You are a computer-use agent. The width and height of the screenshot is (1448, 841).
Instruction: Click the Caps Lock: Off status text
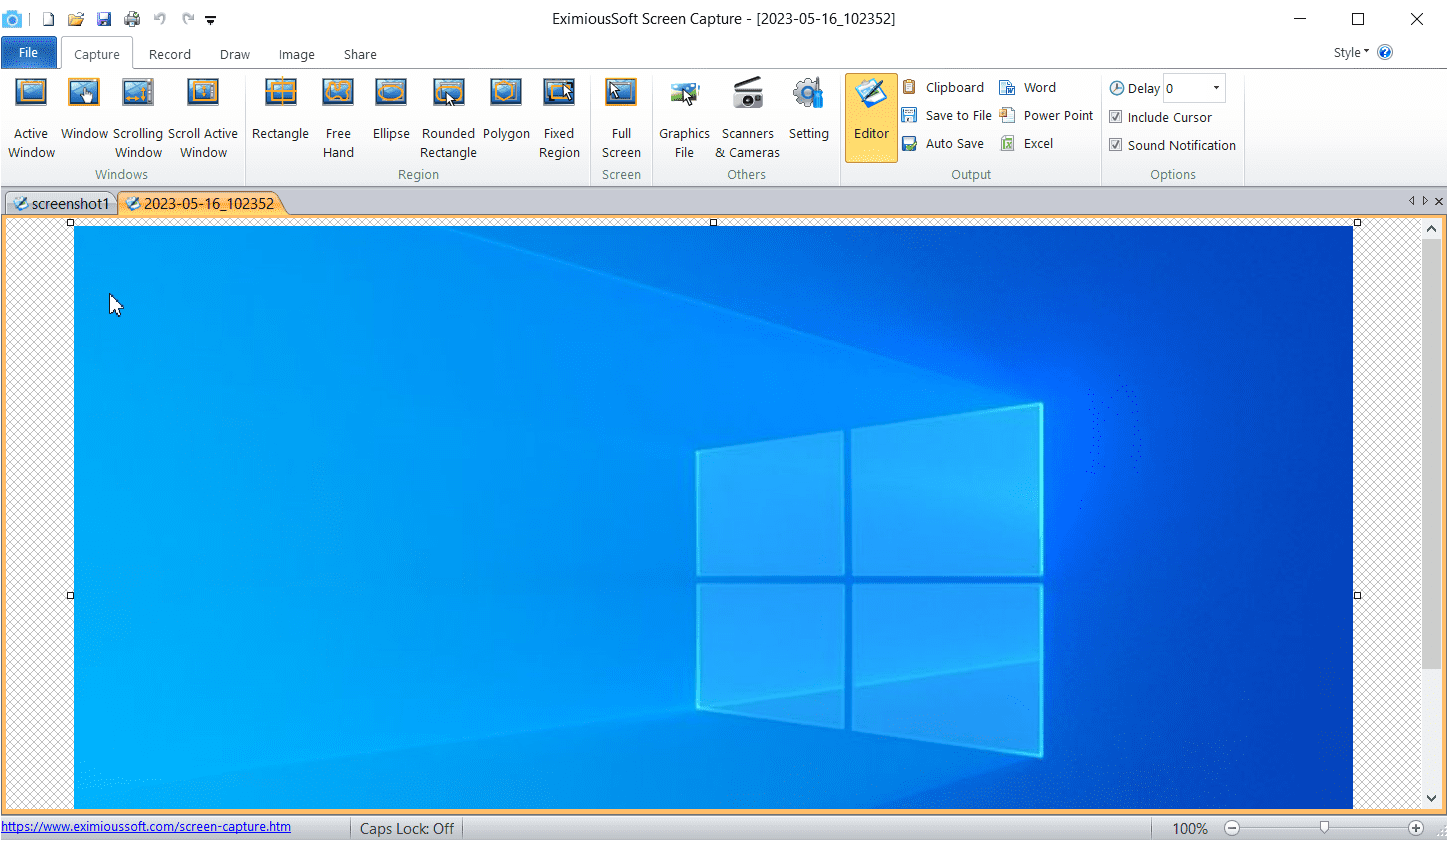pyautogui.click(x=407, y=829)
